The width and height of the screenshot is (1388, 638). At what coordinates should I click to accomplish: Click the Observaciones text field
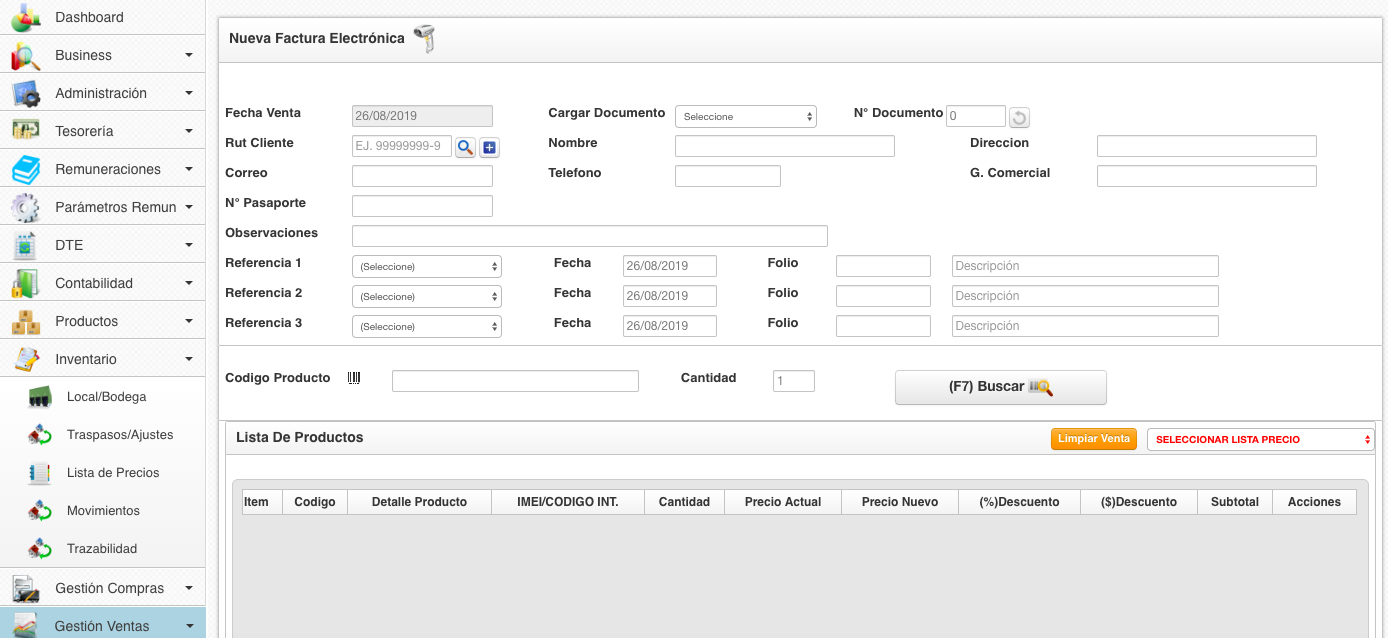click(589, 236)
